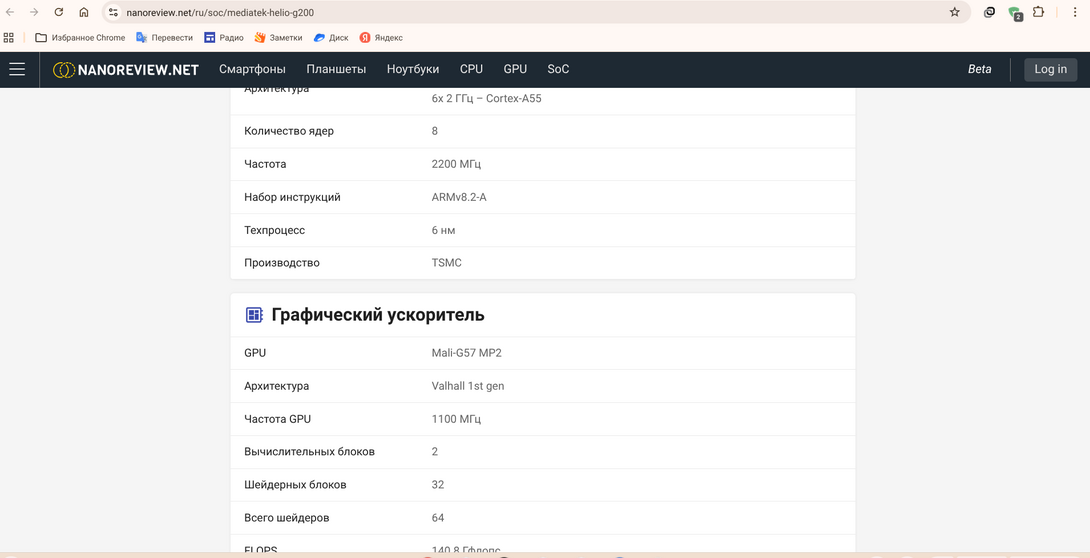Click the value 32 for shader blocks
This screenshot has width=1090, height=558.
point(438,484)
